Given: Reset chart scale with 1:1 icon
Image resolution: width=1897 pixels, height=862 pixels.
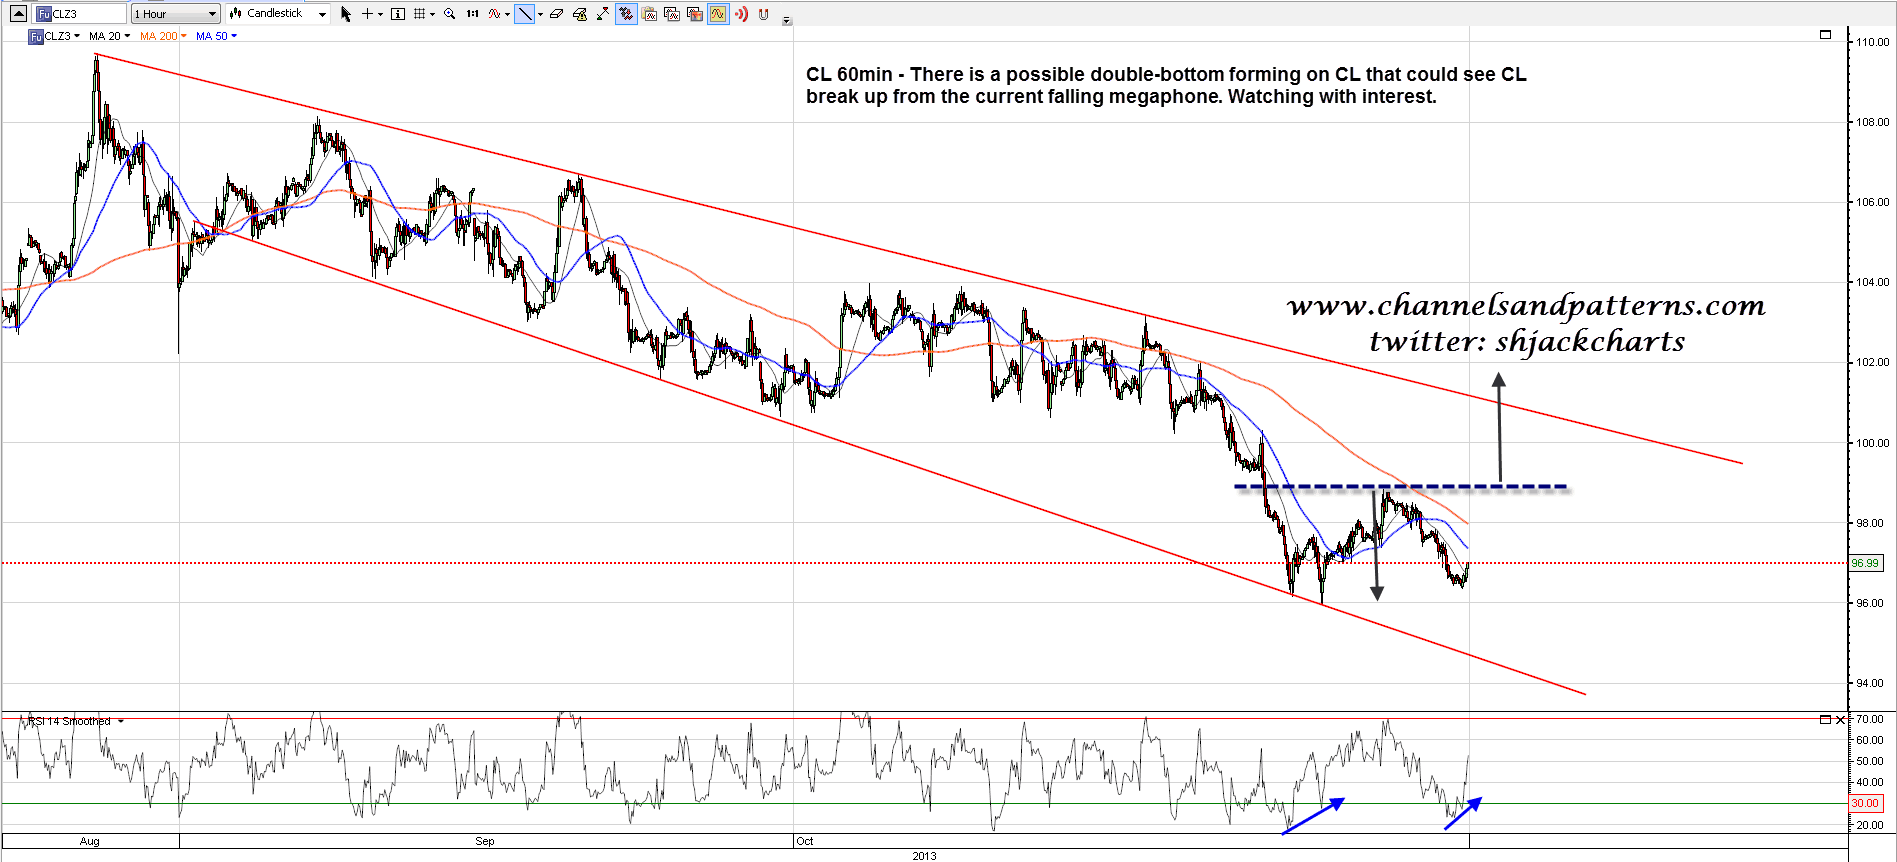Looking at the screenshot, I should coord(473,14).
